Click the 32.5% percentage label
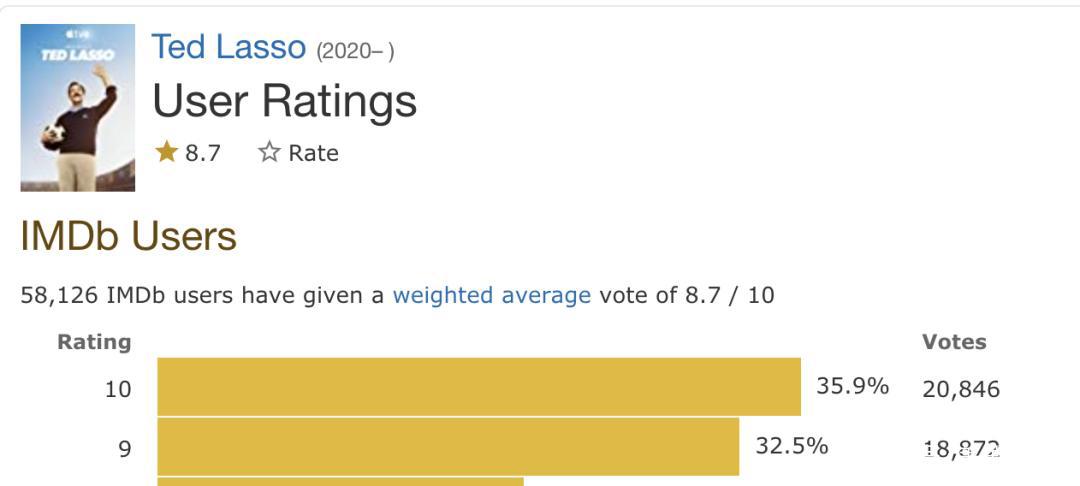 (x=791, y=446)
